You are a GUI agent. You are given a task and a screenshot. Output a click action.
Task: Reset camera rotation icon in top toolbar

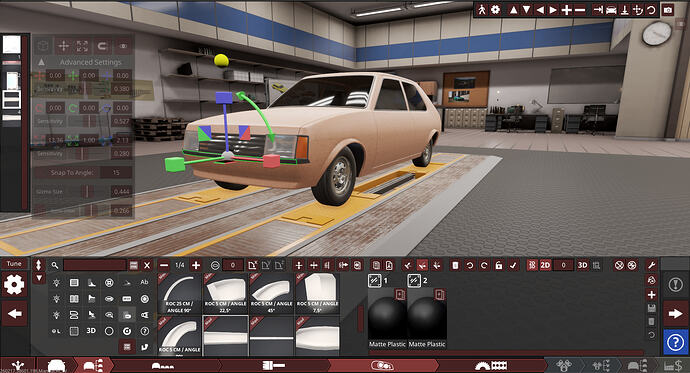[x=651, y=10]
